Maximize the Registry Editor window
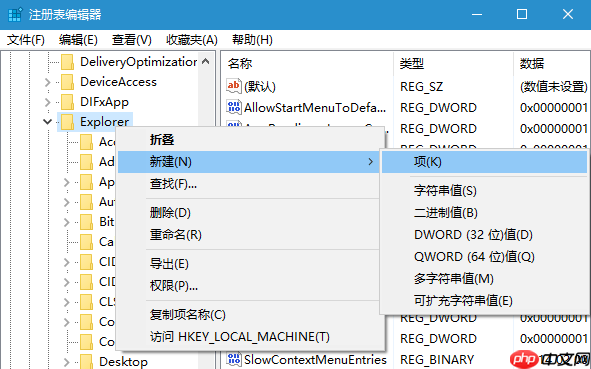Screen dimensions: 591x369 [x=522, y=15]
